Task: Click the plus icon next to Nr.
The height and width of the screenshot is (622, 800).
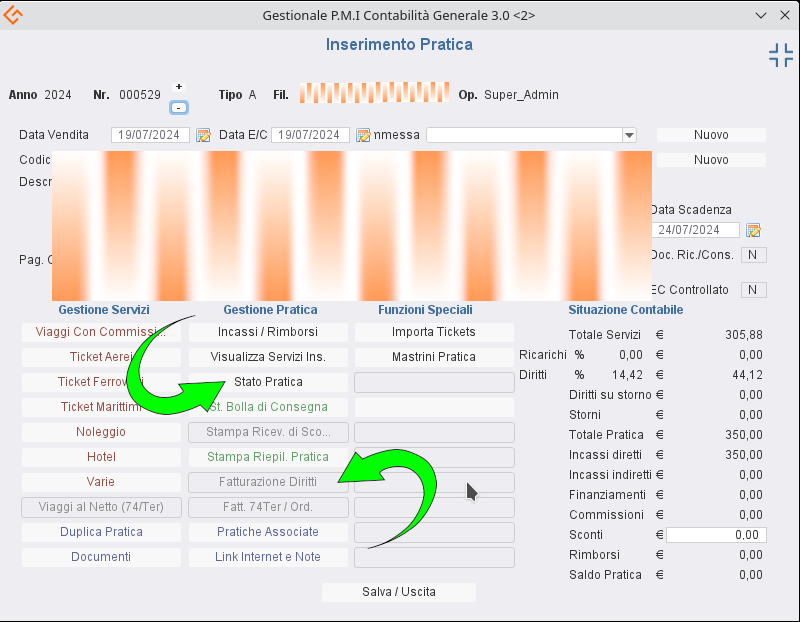Action: click(179, 87)
